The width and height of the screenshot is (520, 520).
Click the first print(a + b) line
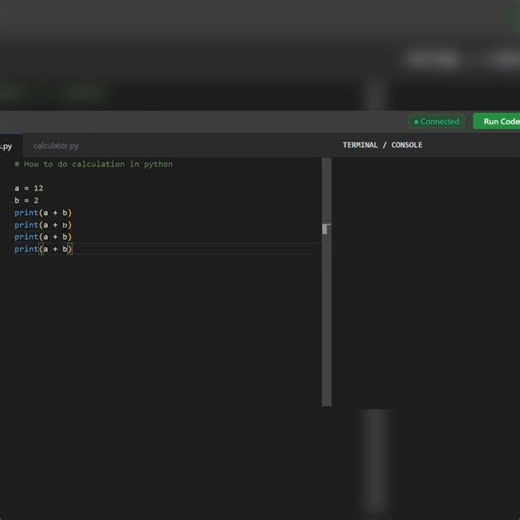coord(43,213)
